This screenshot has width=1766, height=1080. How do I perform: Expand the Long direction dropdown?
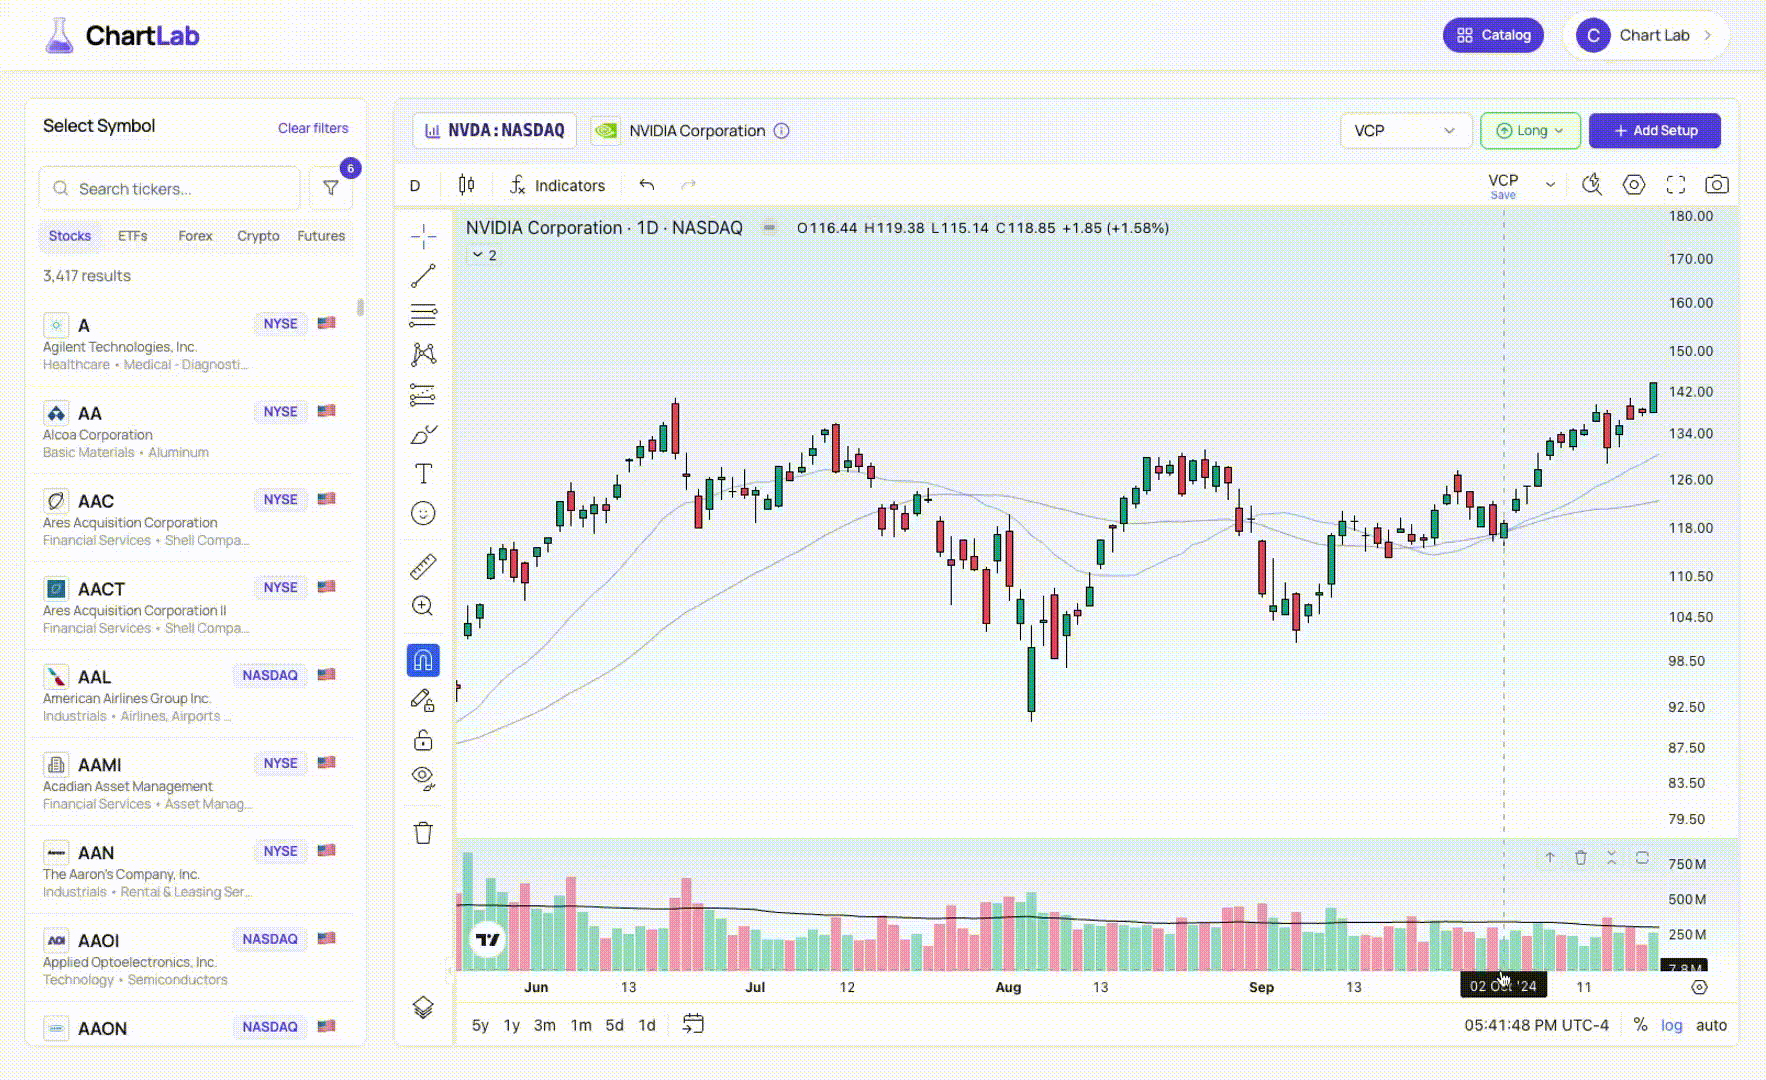(x=1529, y=131)
